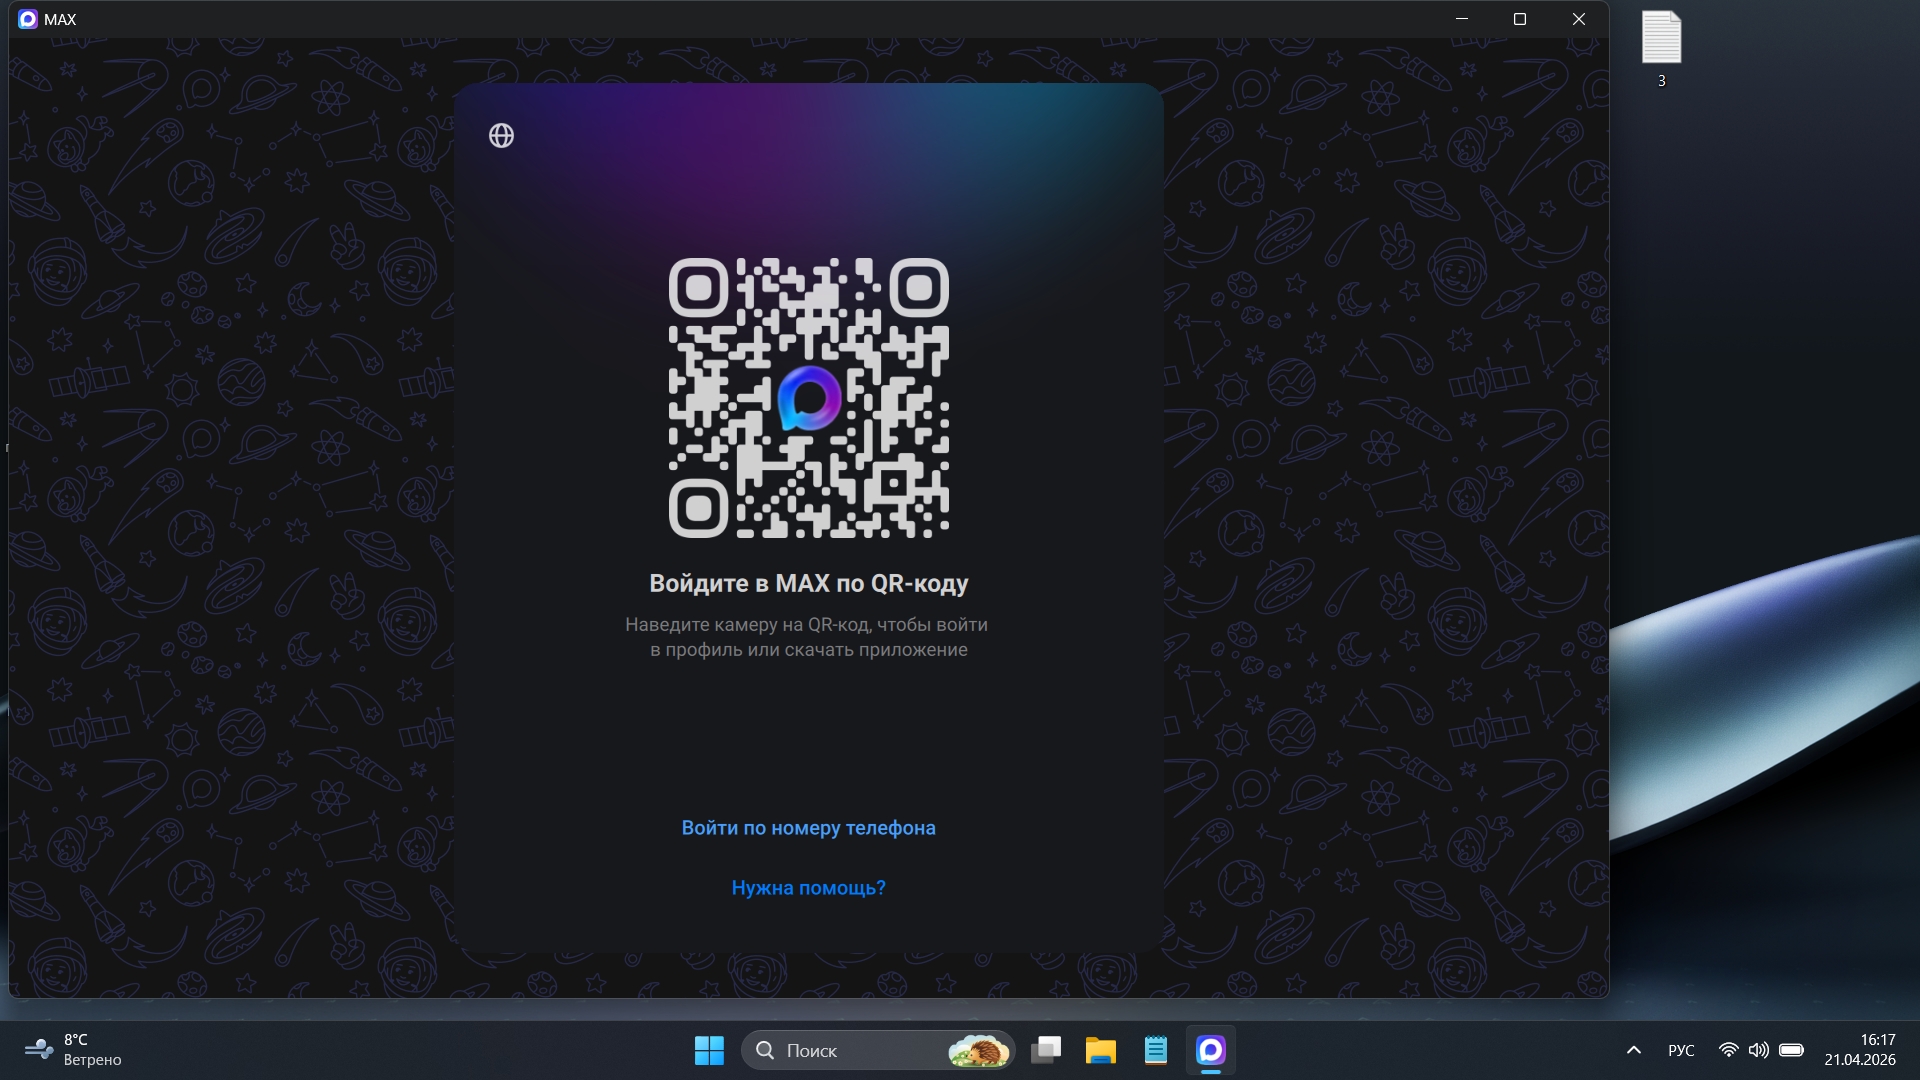Click the taskbar search box "Поиск"

pos(878,1050)
